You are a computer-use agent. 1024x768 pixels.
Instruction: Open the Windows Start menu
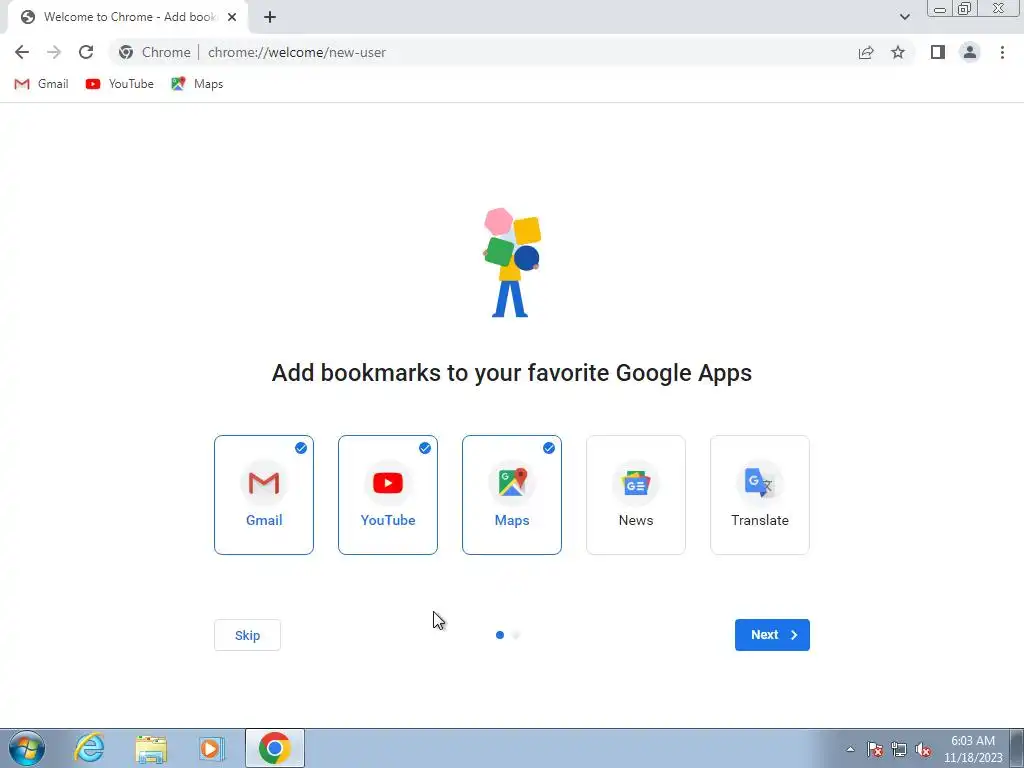coord(27,748)
